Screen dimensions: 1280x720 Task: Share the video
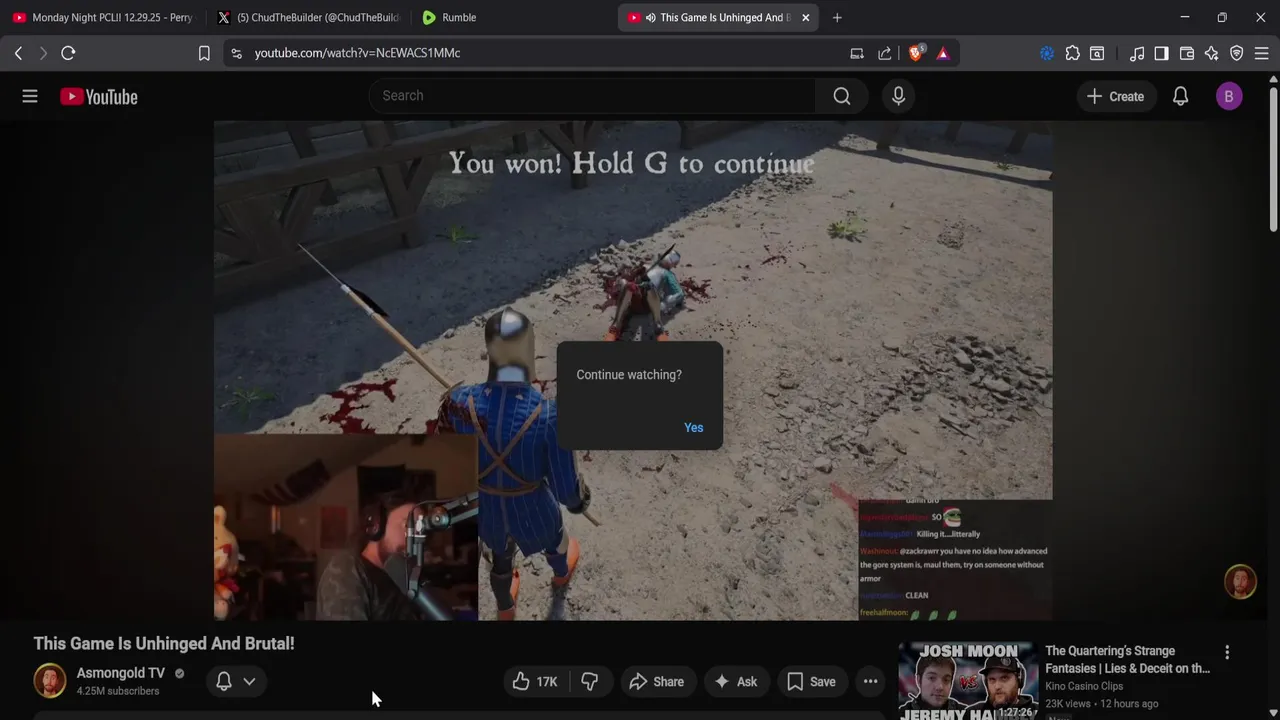[657, 682]
